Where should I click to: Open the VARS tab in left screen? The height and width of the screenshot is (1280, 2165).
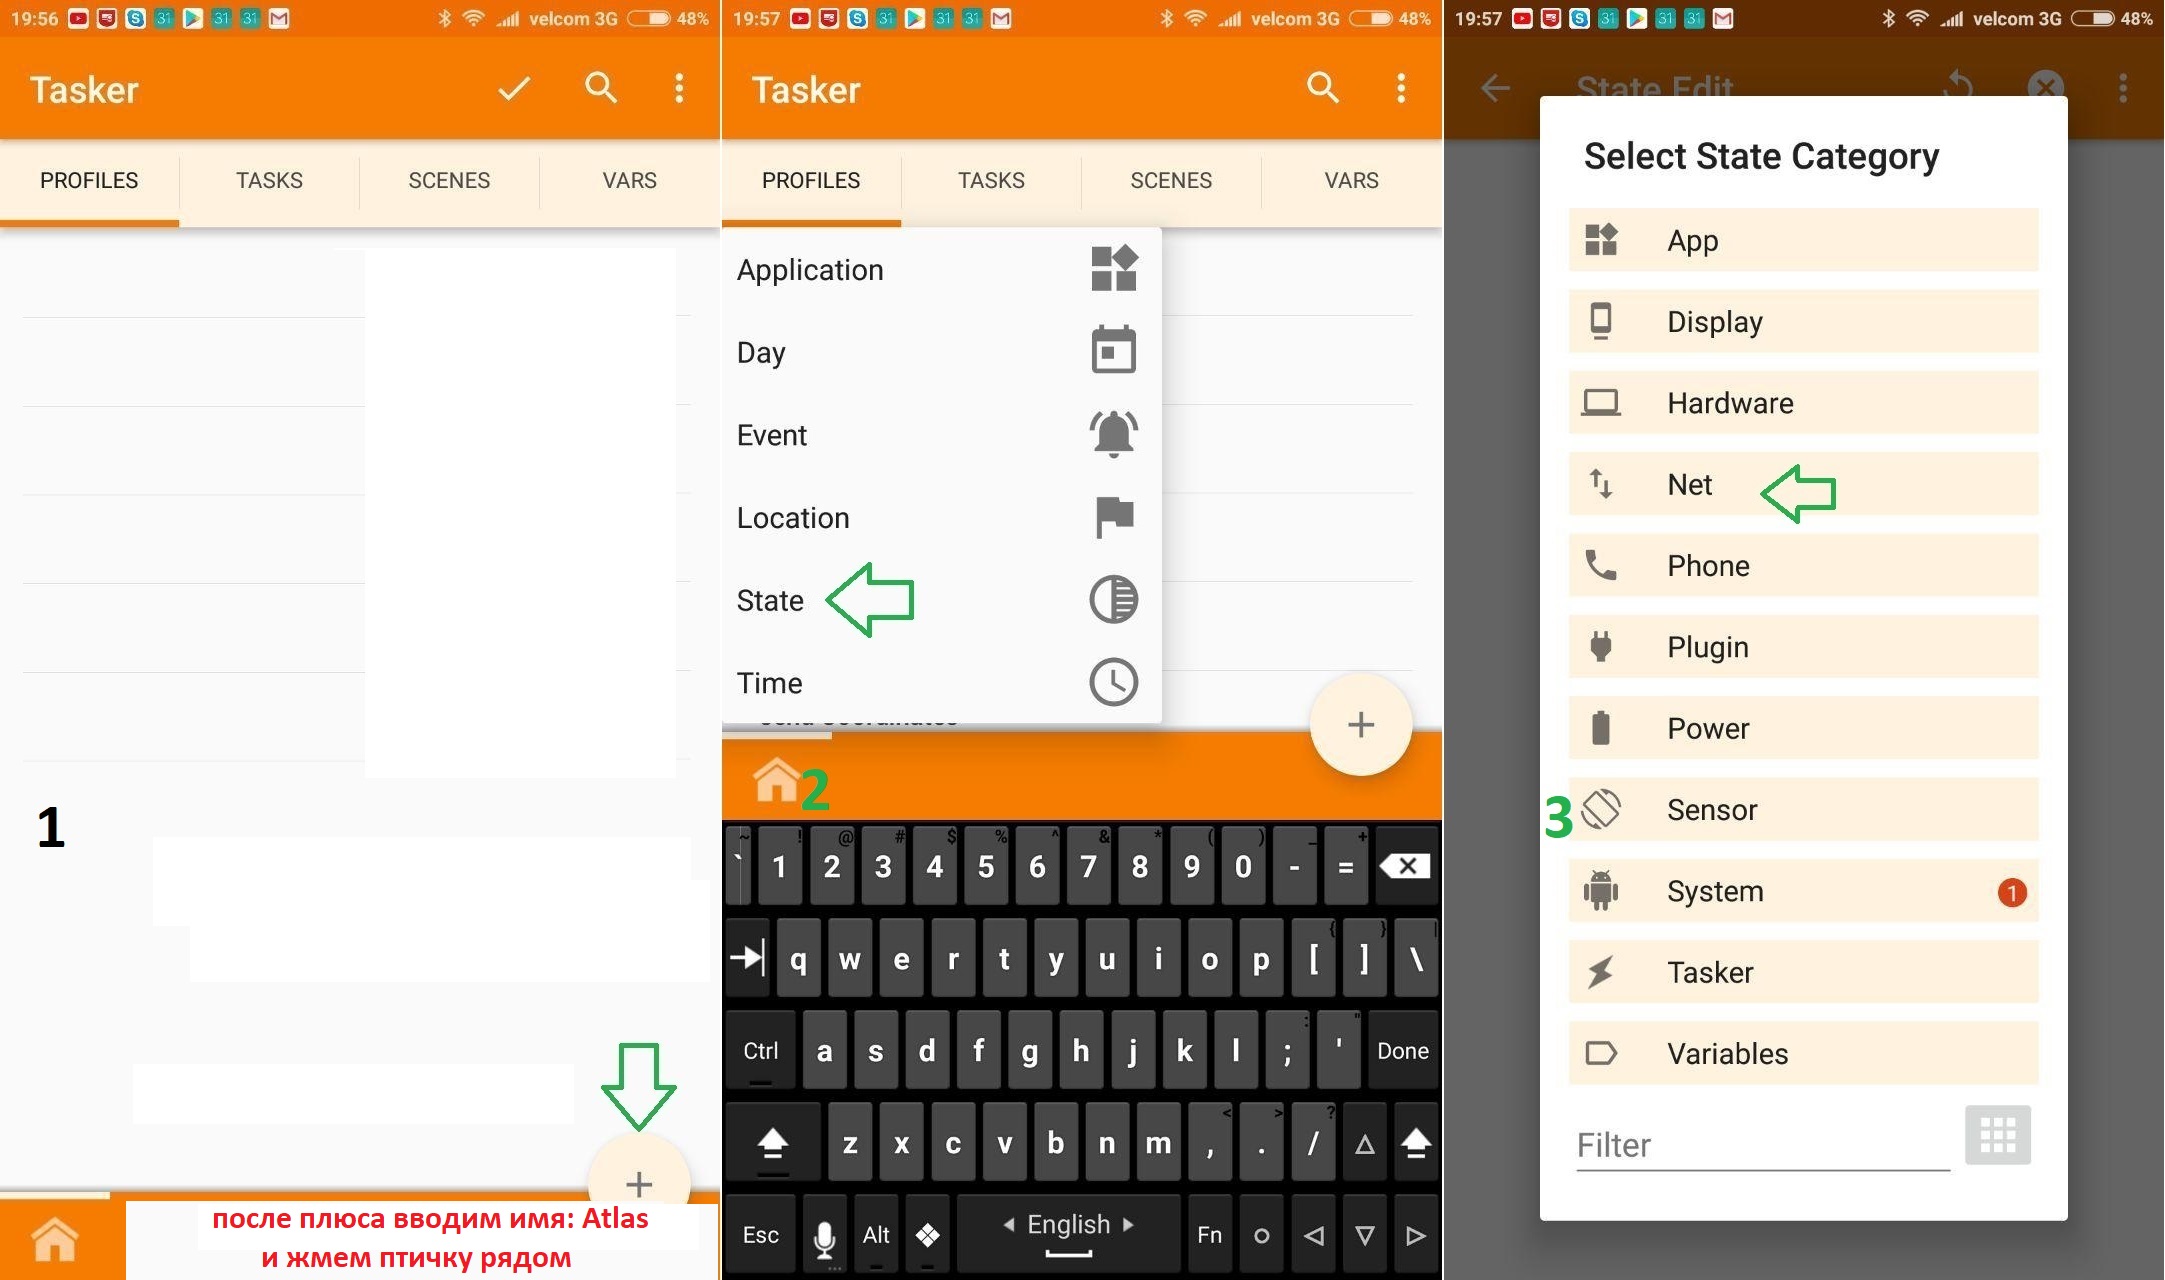[x=630, y=180]
